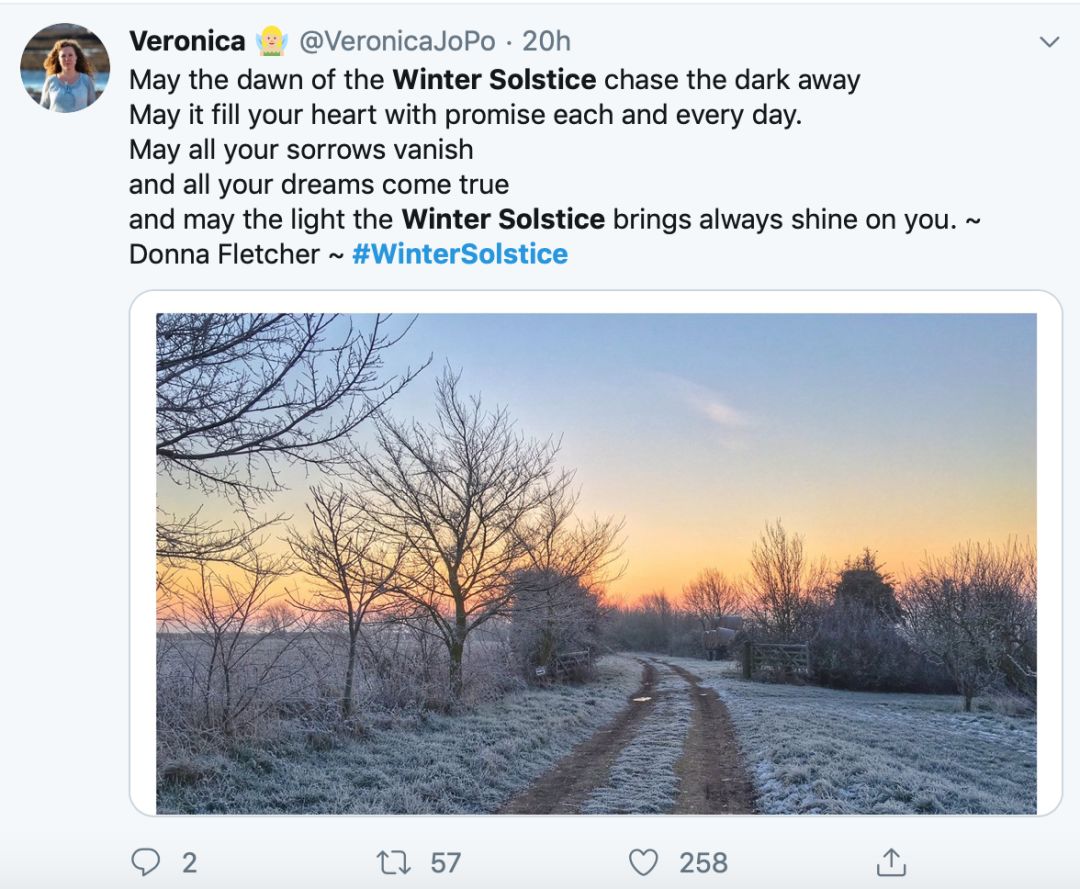Open the tweet via the 20h timestamp
The height and width of the screenshot is (889, 1080).
546,41
